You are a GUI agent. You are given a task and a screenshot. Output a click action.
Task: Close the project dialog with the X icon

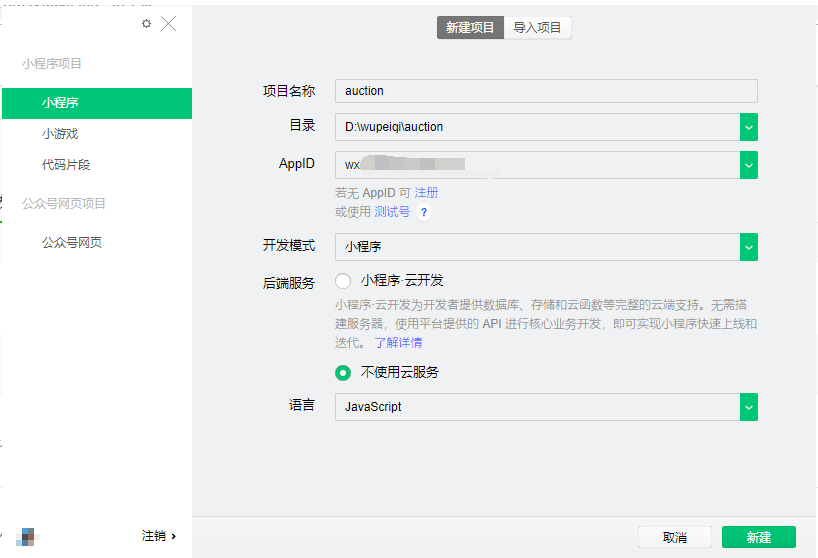[x=168, y=23]
